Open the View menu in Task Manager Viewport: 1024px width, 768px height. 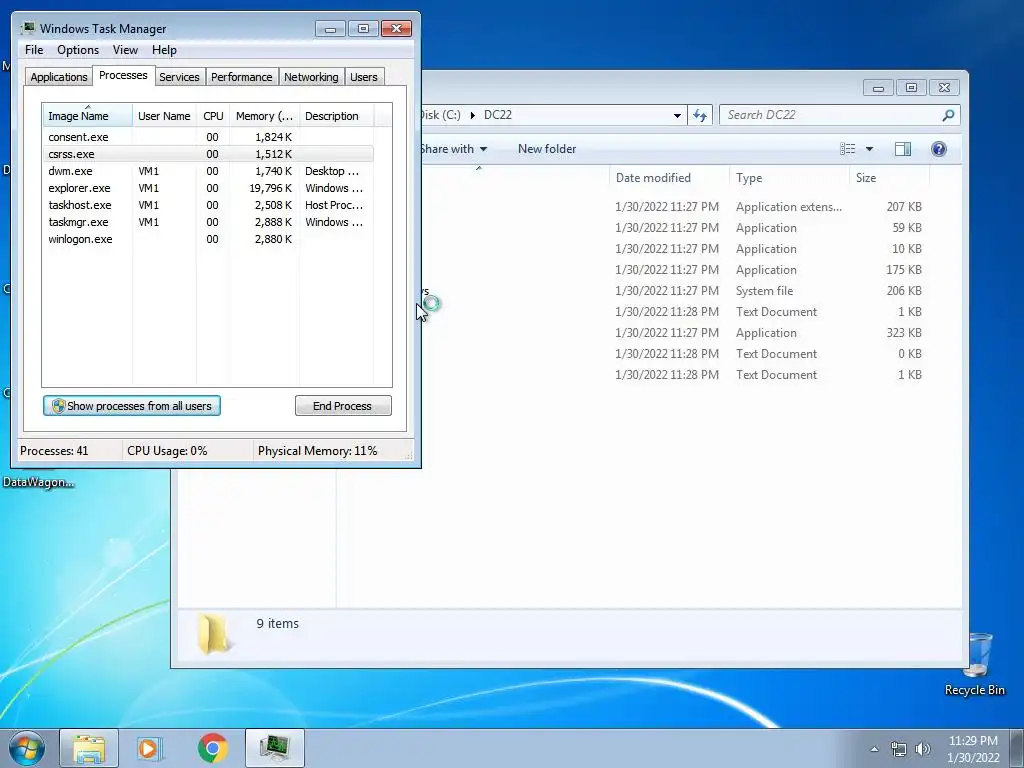pos(125,50)
